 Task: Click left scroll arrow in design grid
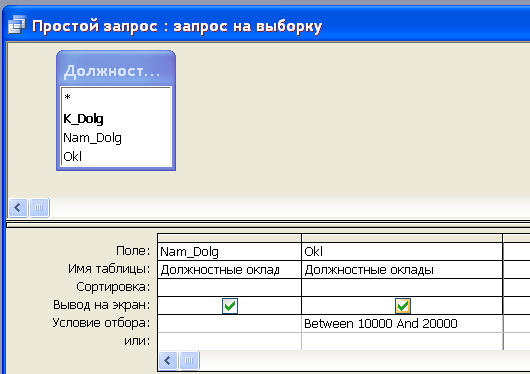click(x=168, y=361)
